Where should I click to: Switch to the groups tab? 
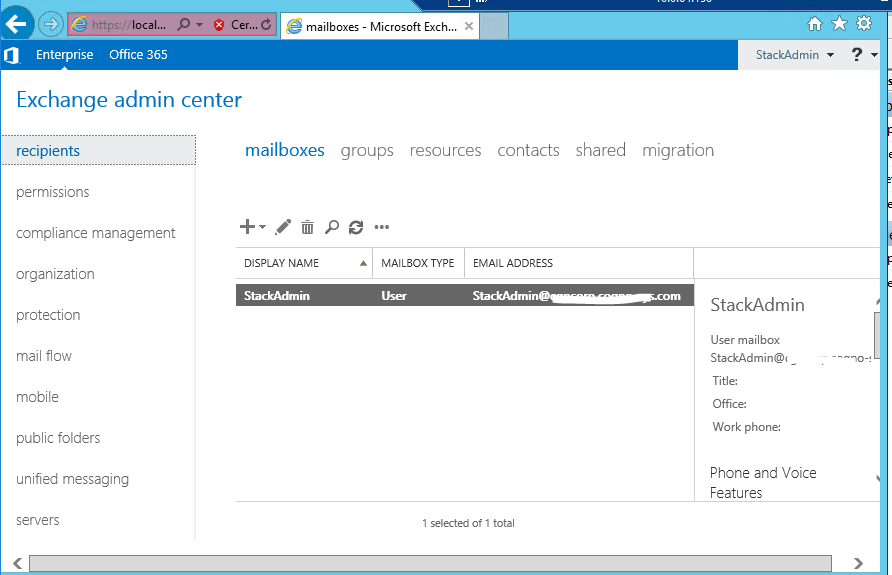(x=367, y=150)
